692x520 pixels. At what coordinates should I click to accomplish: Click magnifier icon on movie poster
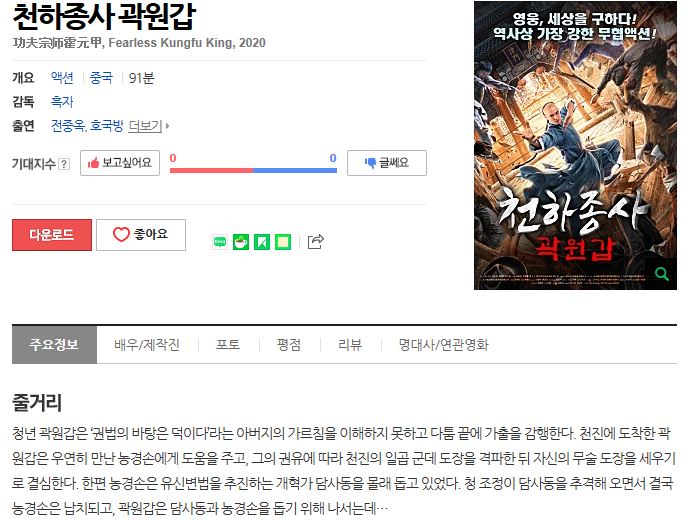662,274
